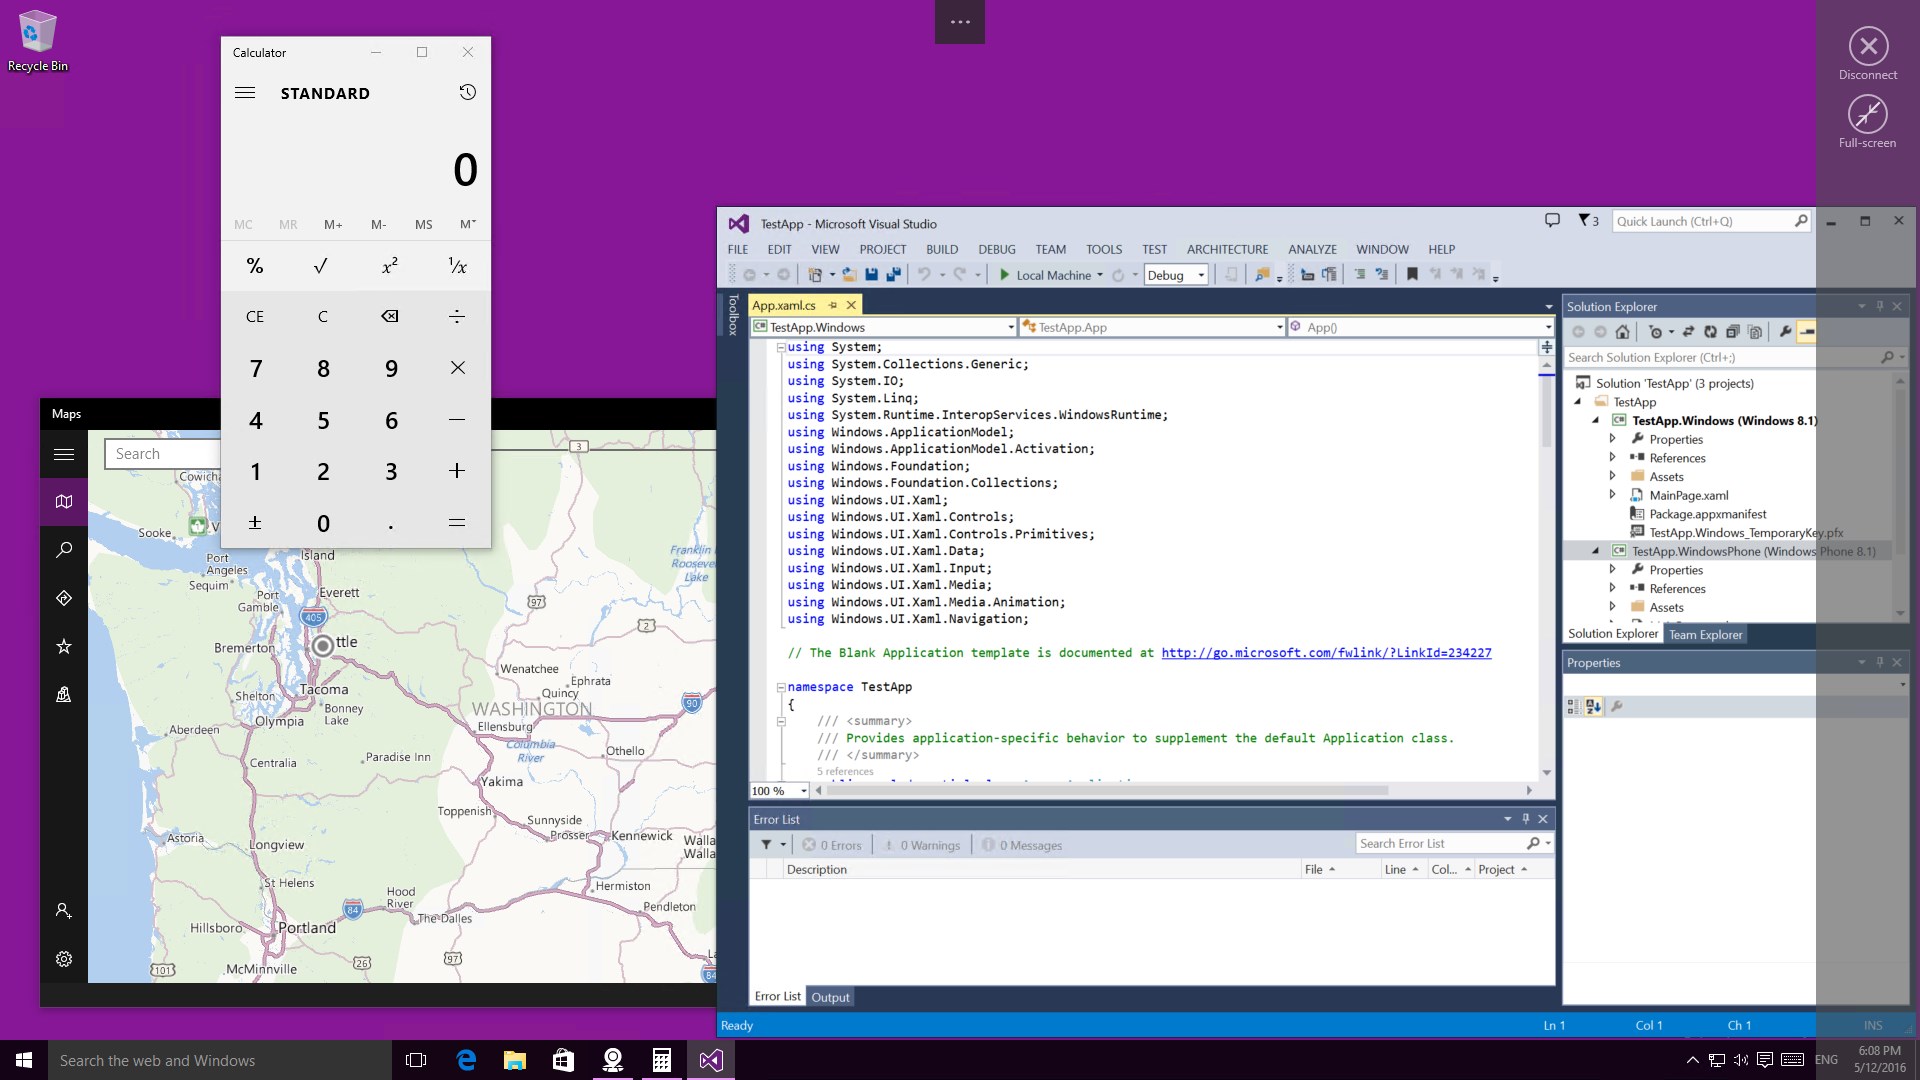Click the Save All toolbar icon
The height and width of the screenshot is (1080, 1920).
point(893,275)
